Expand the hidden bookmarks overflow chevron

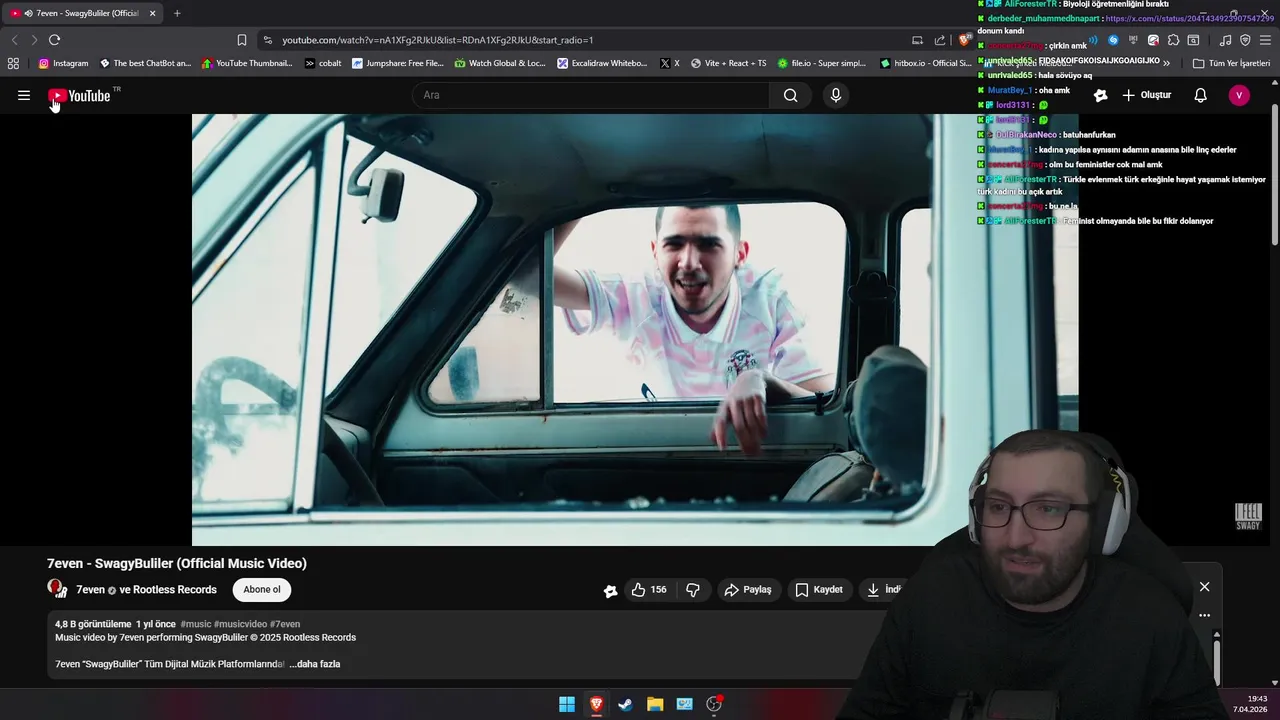pyautogui.click(x=1166, y=63)
